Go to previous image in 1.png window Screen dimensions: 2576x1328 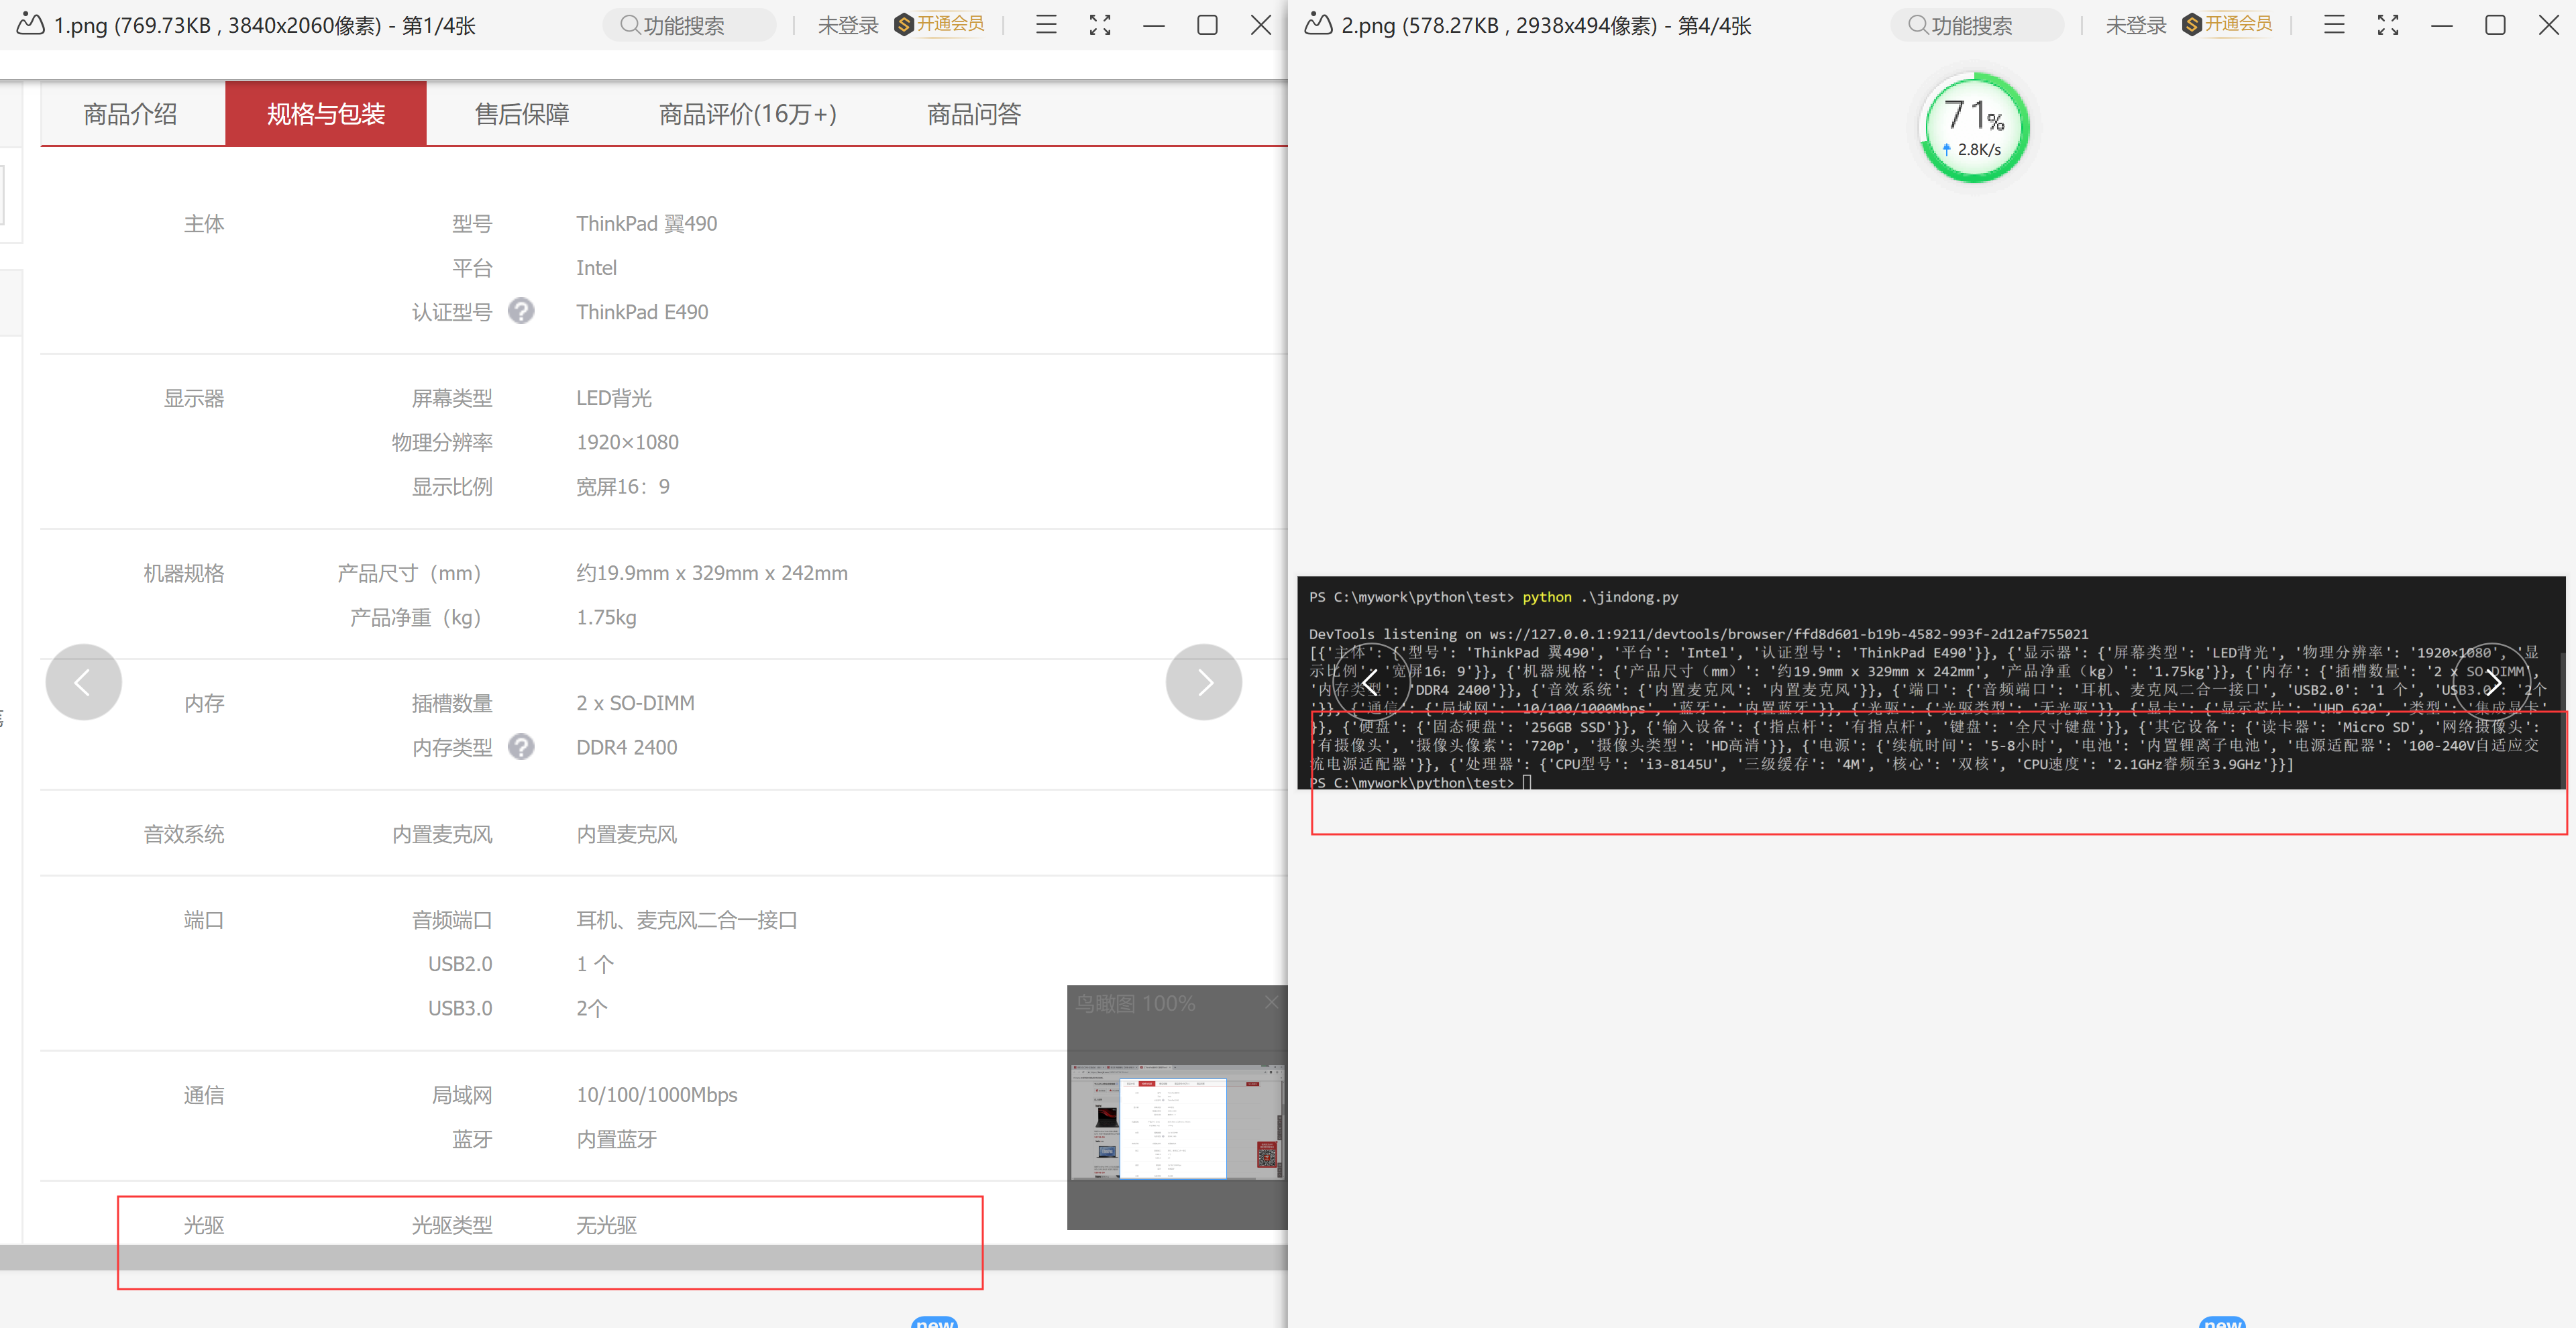83,682
